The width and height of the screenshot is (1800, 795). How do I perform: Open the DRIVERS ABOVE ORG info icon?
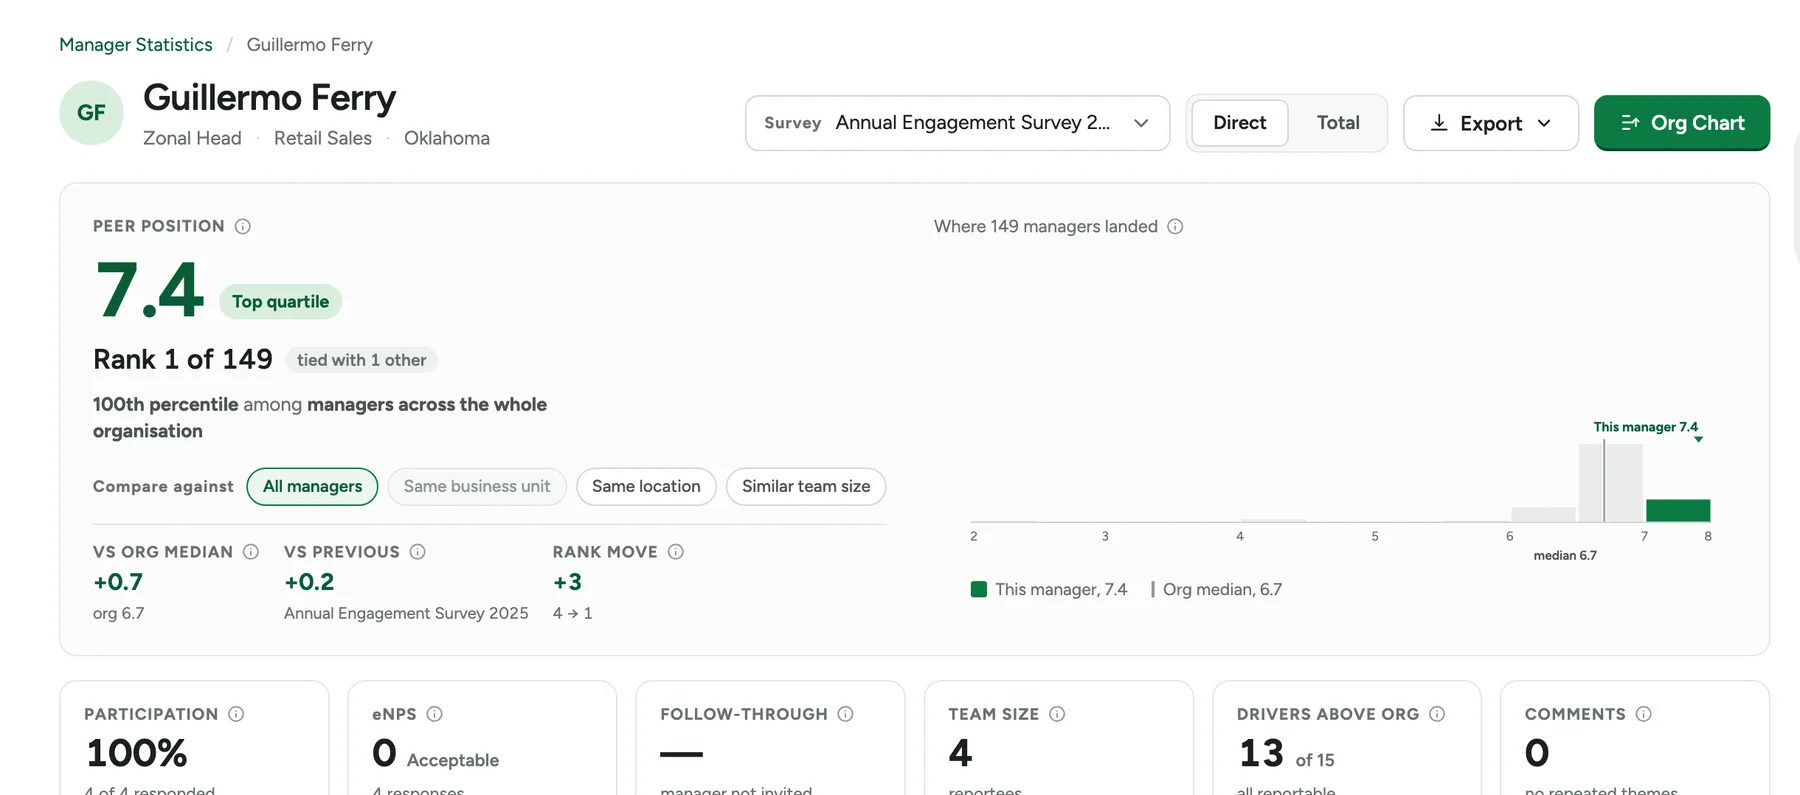[x=1437, y=714]
